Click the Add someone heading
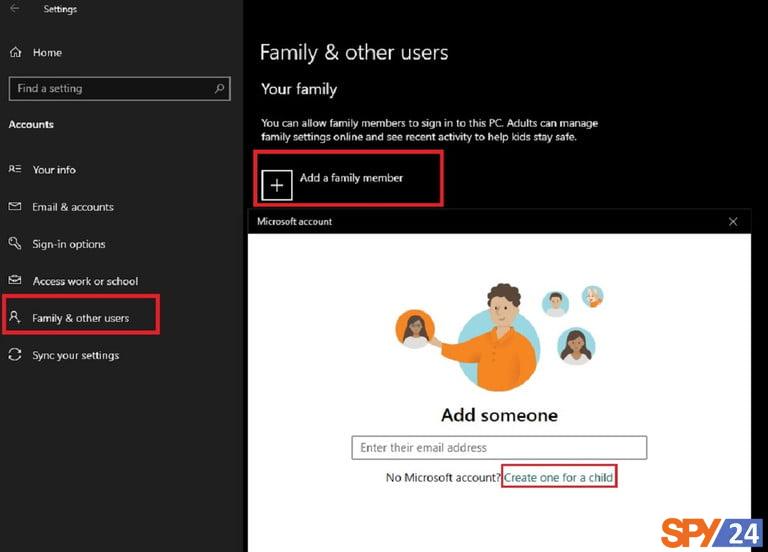This screenshot has height=552, width=768. 499,415
